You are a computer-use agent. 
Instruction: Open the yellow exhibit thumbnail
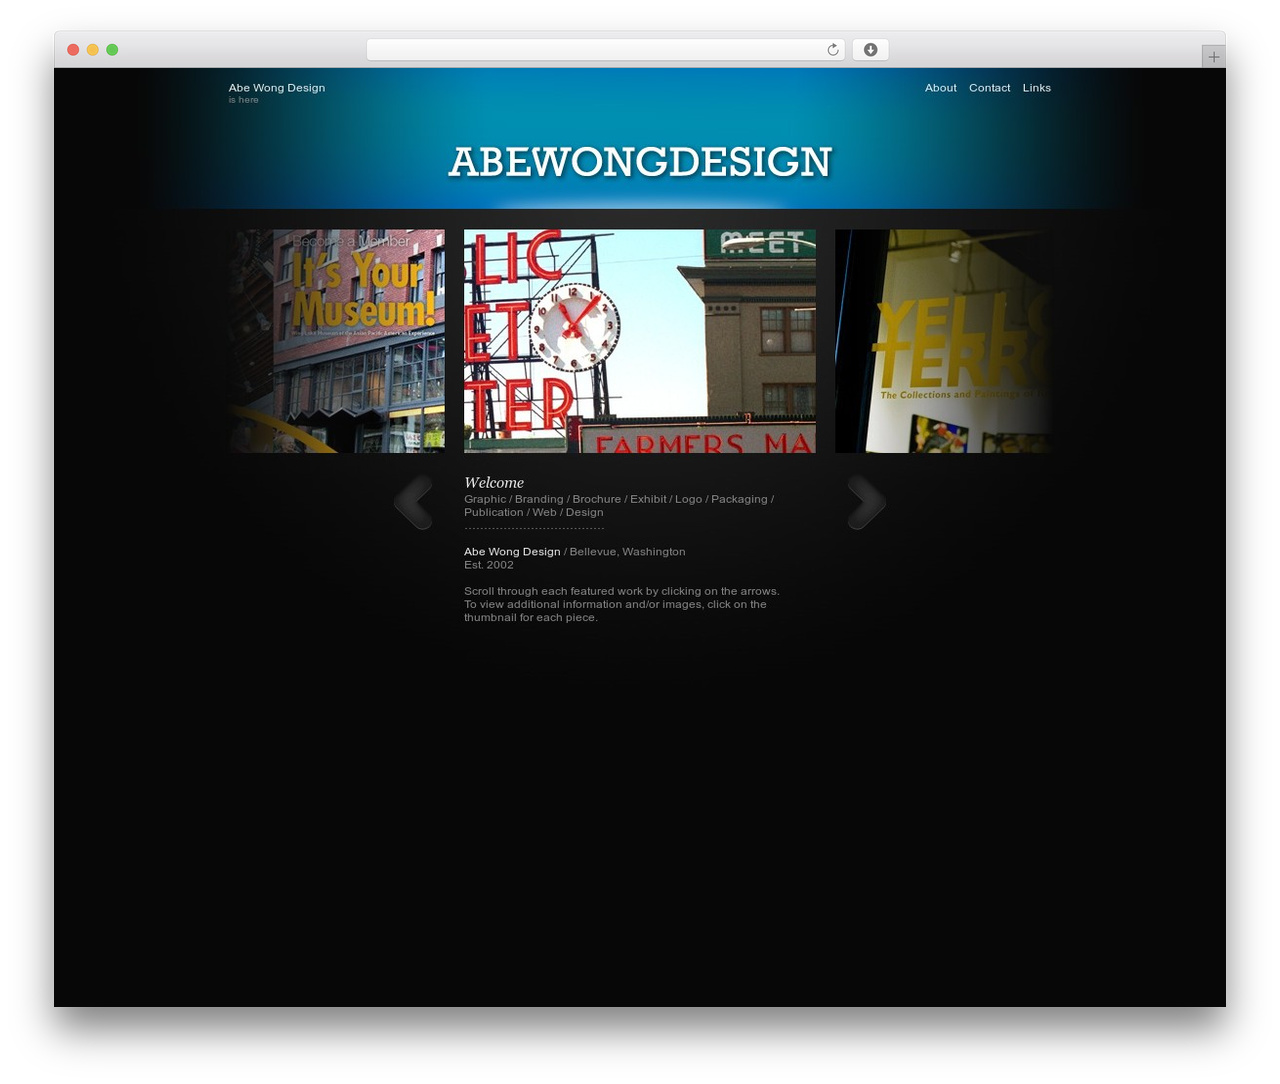click(943, 341)
